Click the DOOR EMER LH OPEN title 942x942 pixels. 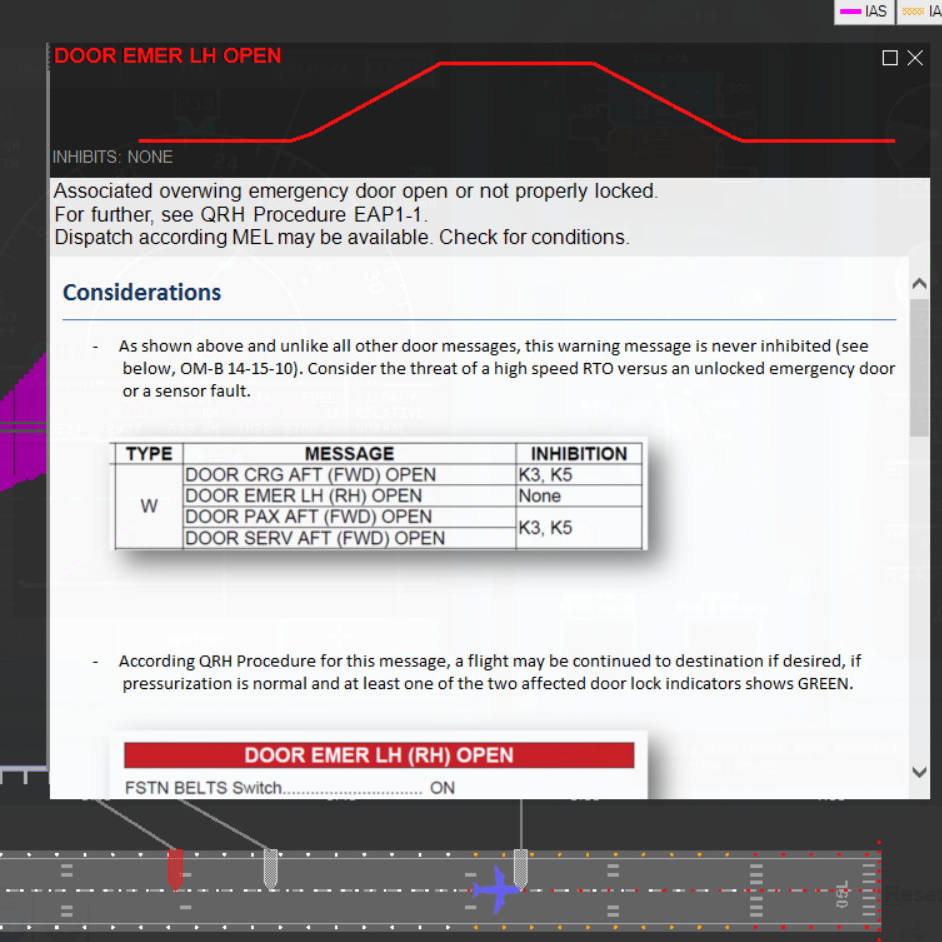(x=168, y=56)
